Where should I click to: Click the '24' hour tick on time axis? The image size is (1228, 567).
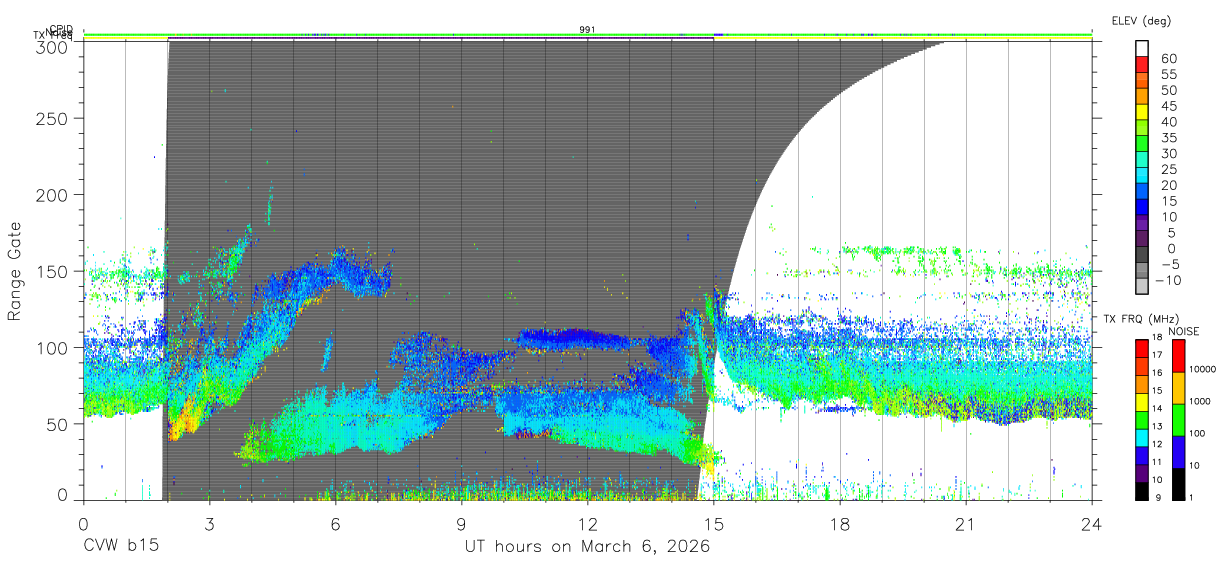pos(1092,523)
